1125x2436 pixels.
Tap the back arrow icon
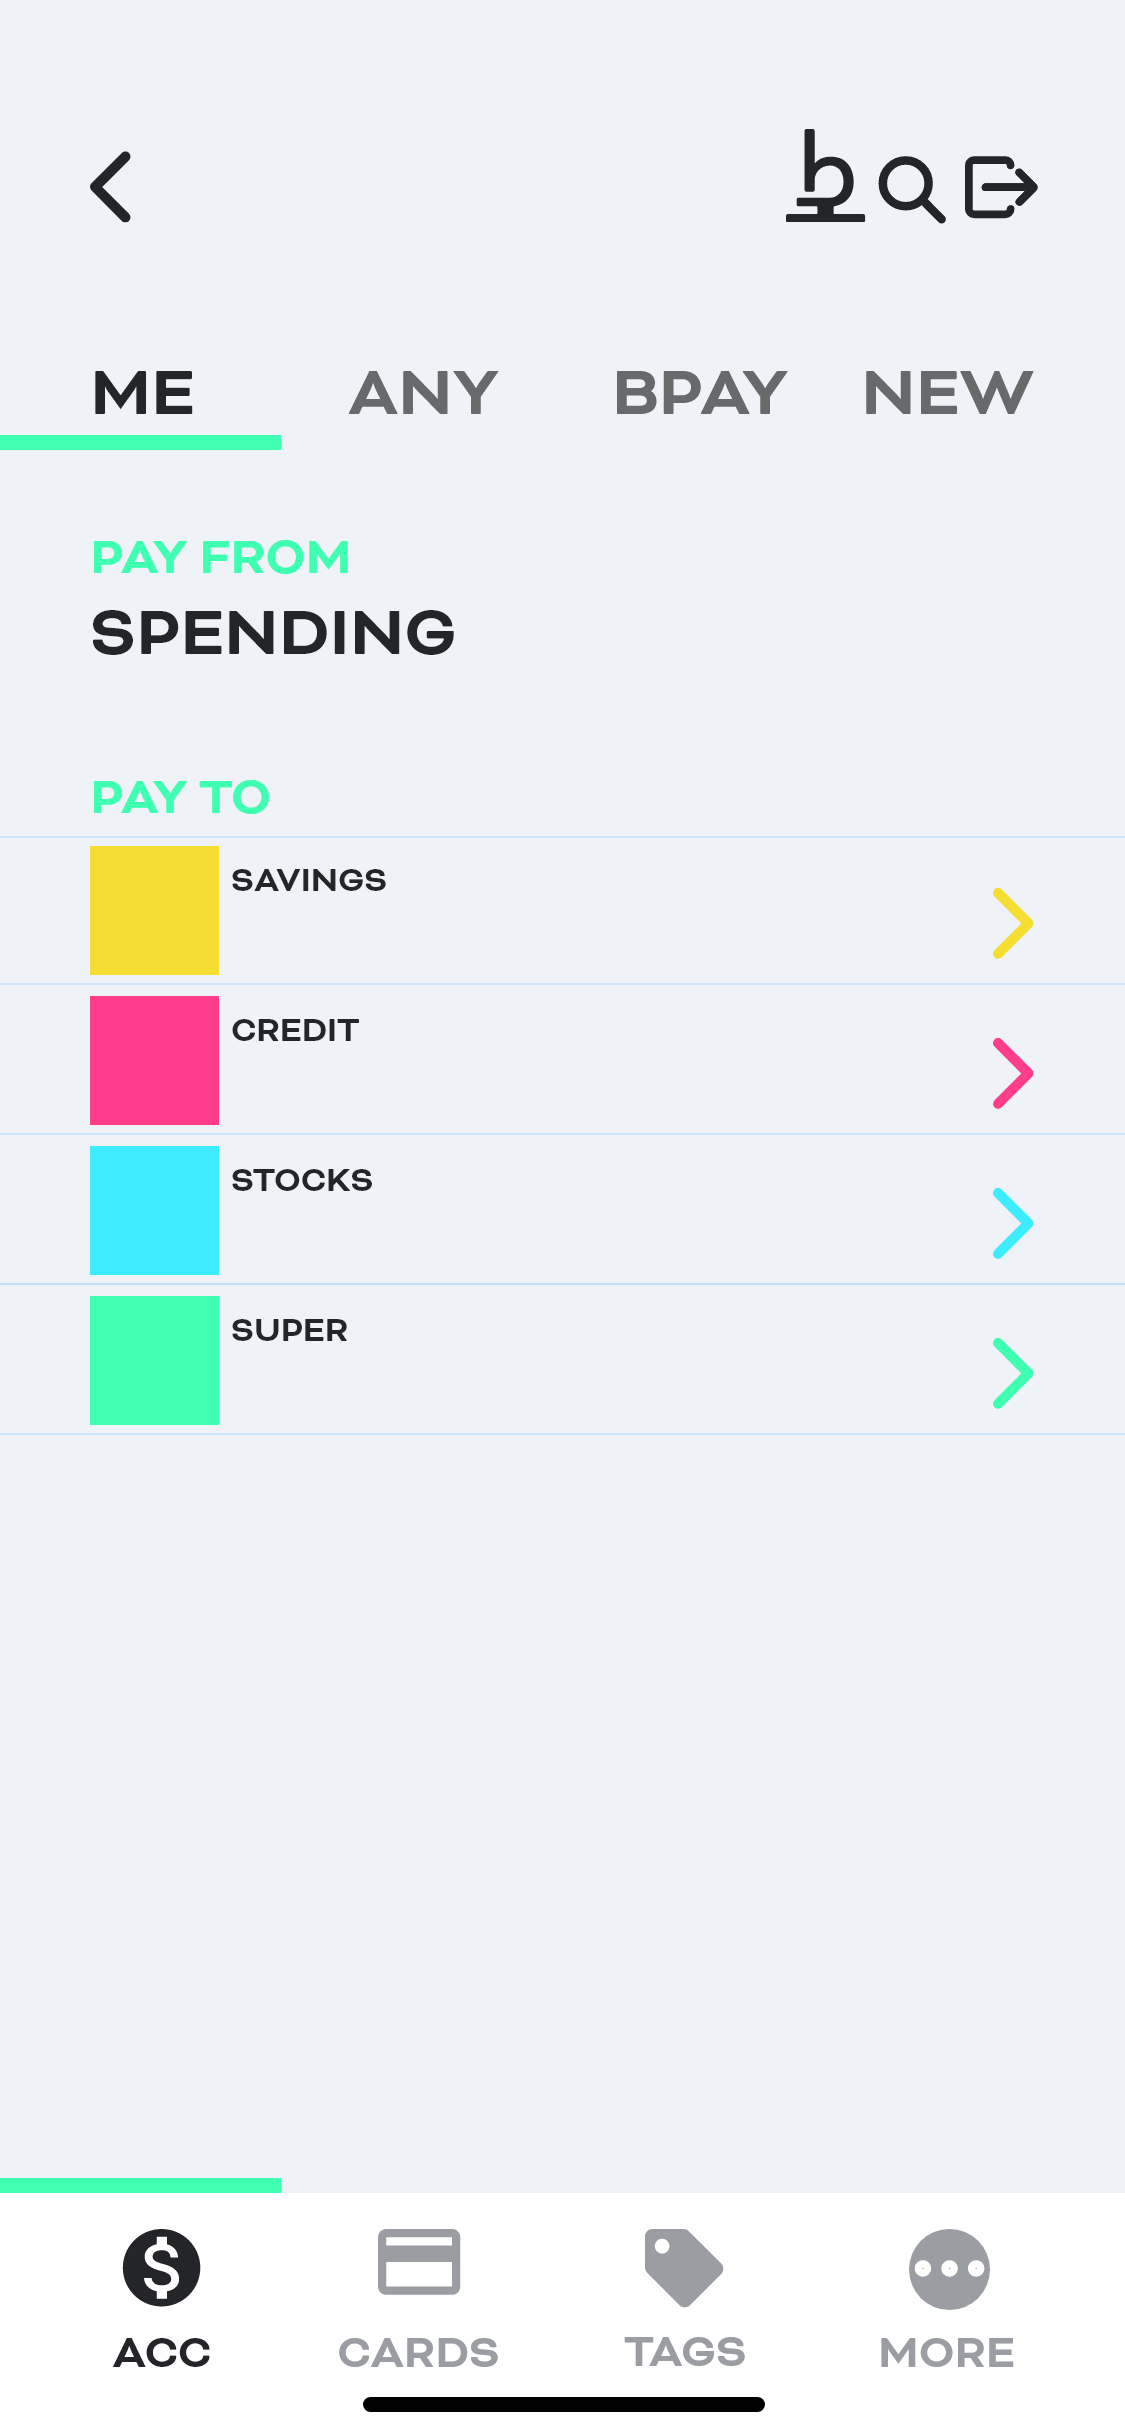click(x=111, y=187)
